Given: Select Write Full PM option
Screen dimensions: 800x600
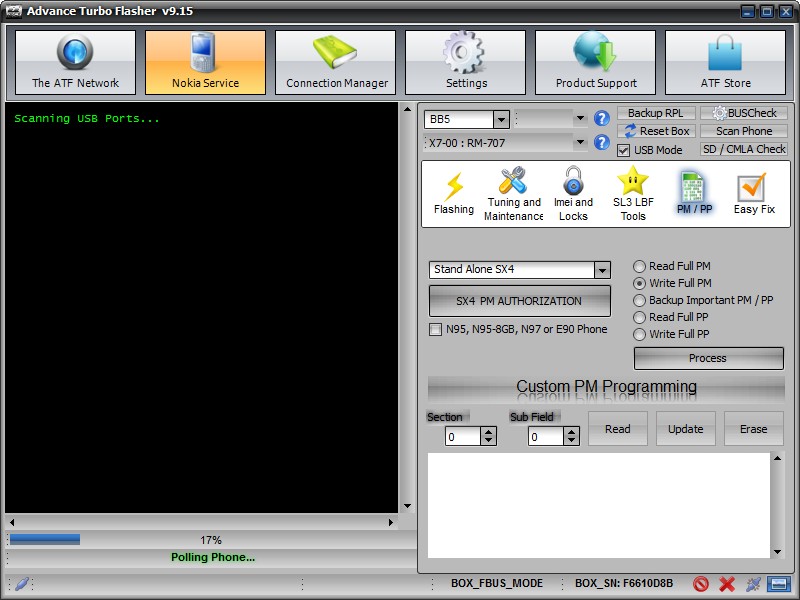Looking at the screenshot, I should pyautogui.click(x=639, y=283).
